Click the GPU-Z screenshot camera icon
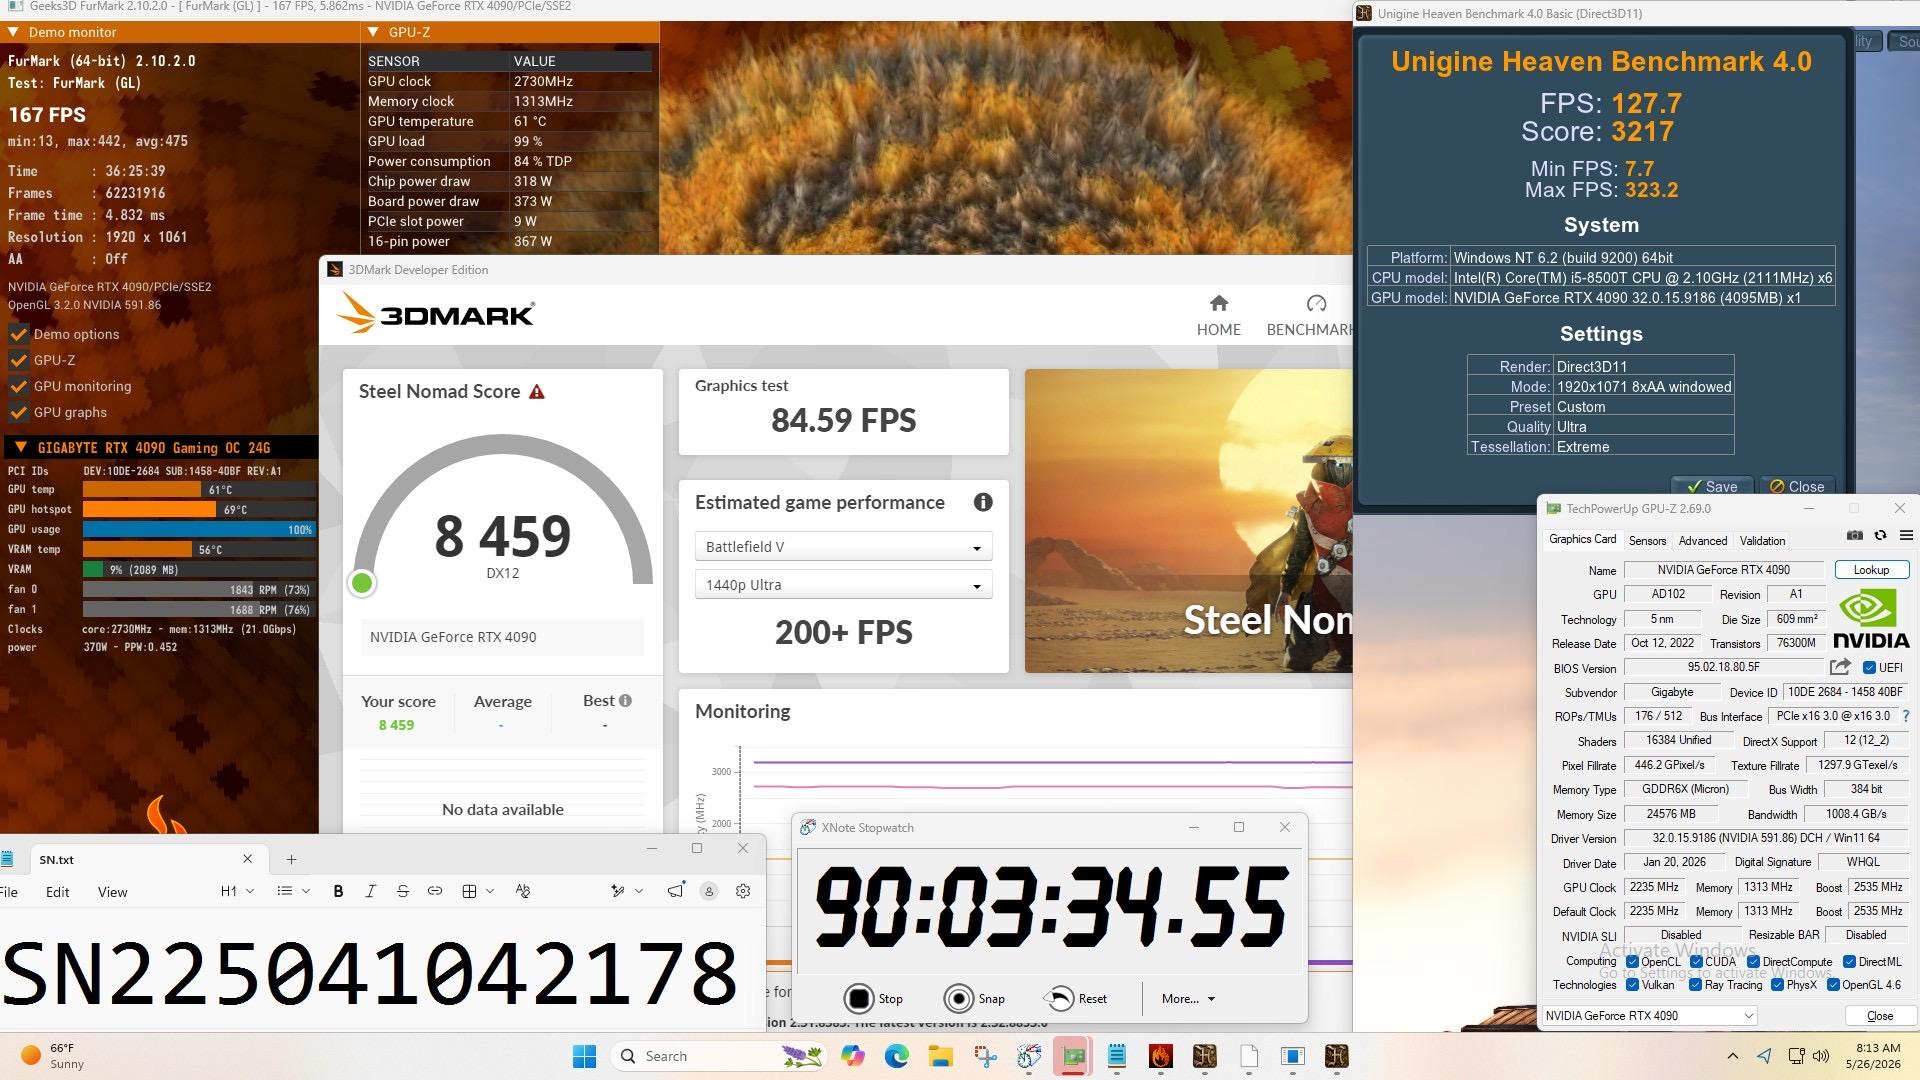 pos(1854,536)
